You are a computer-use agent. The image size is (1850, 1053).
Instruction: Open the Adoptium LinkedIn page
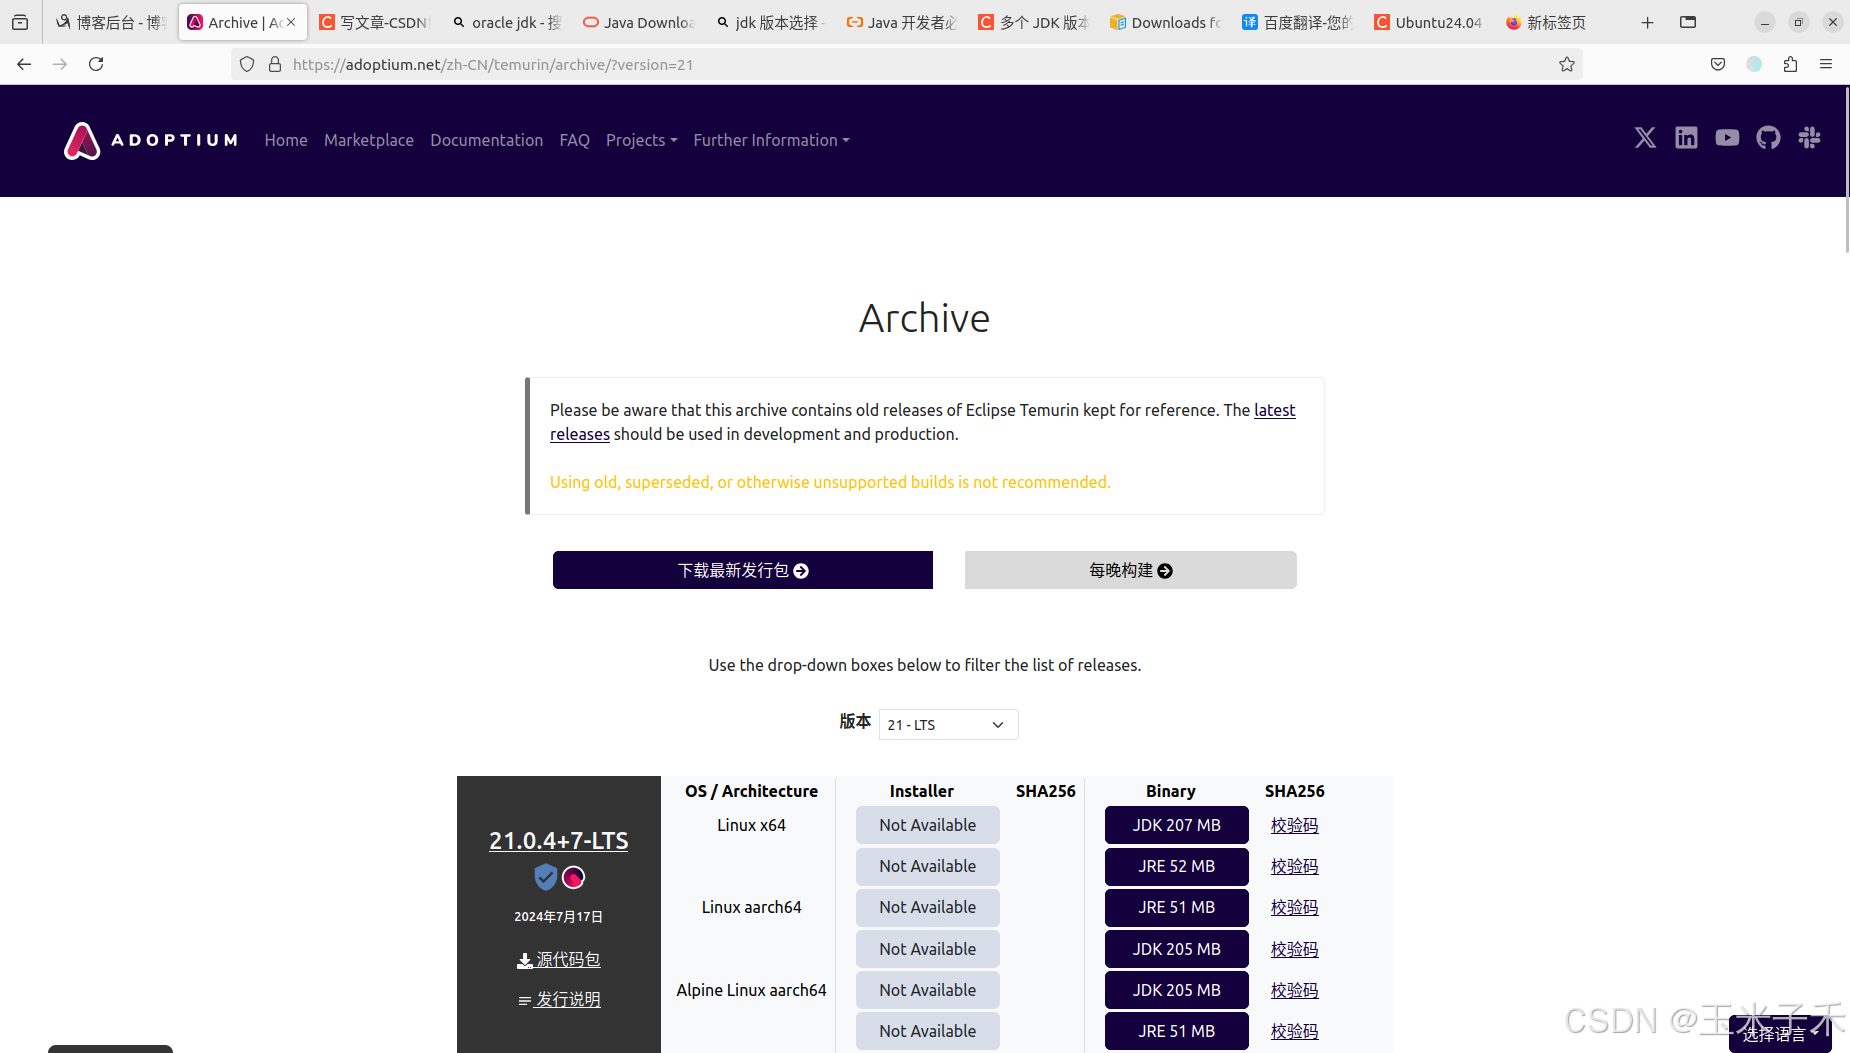coord(1686,138)
